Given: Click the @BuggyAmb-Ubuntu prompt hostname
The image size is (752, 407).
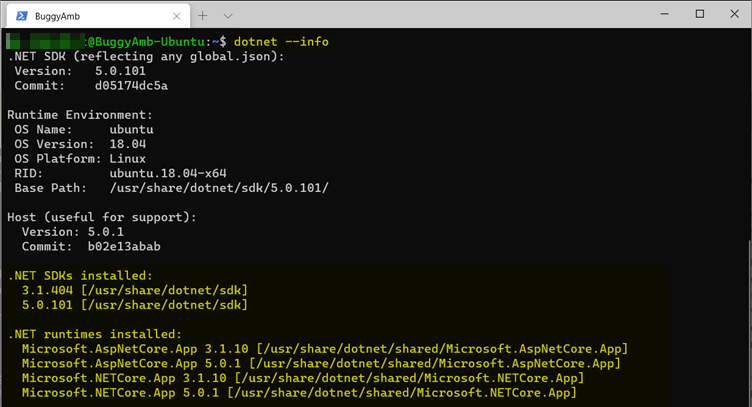Looking at the screenshot, I should point(147,42).
